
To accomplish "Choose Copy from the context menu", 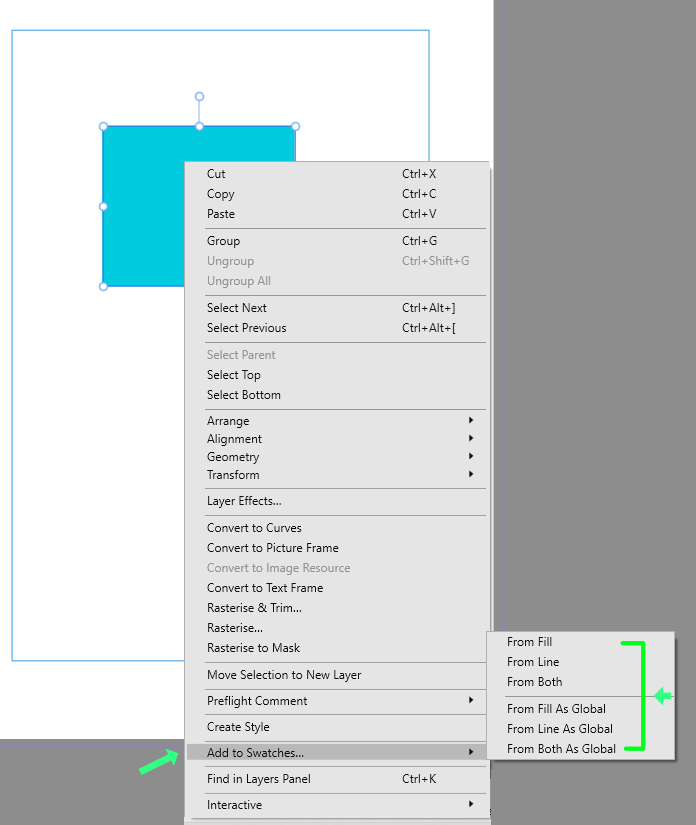I will point(337,194).
